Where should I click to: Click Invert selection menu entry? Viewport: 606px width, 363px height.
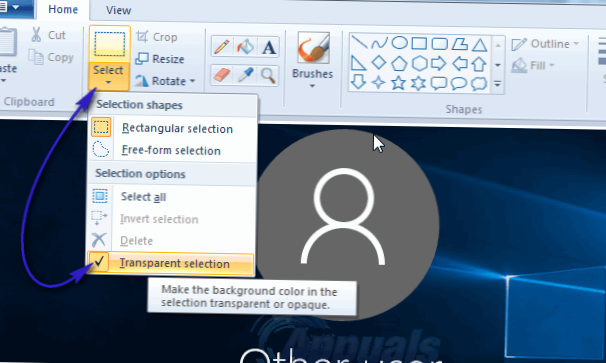point(172,219)
